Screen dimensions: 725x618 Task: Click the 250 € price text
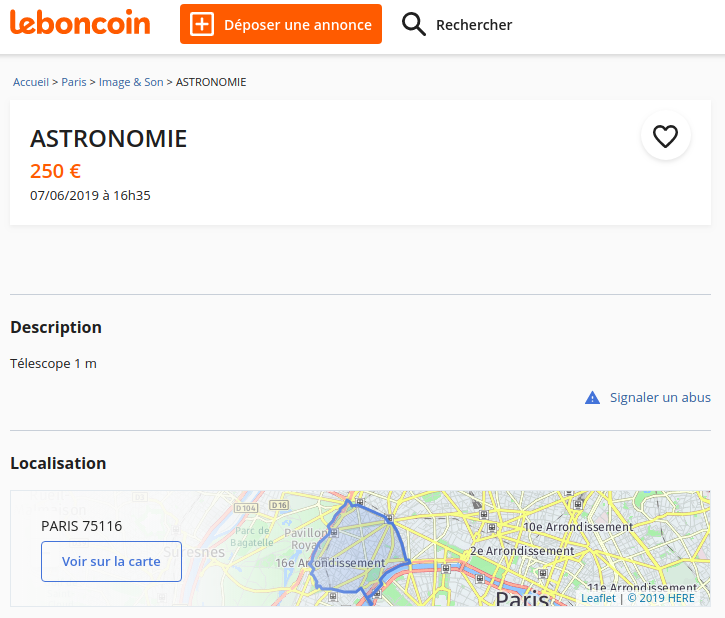pyautogui.click(x=55, y=171)
